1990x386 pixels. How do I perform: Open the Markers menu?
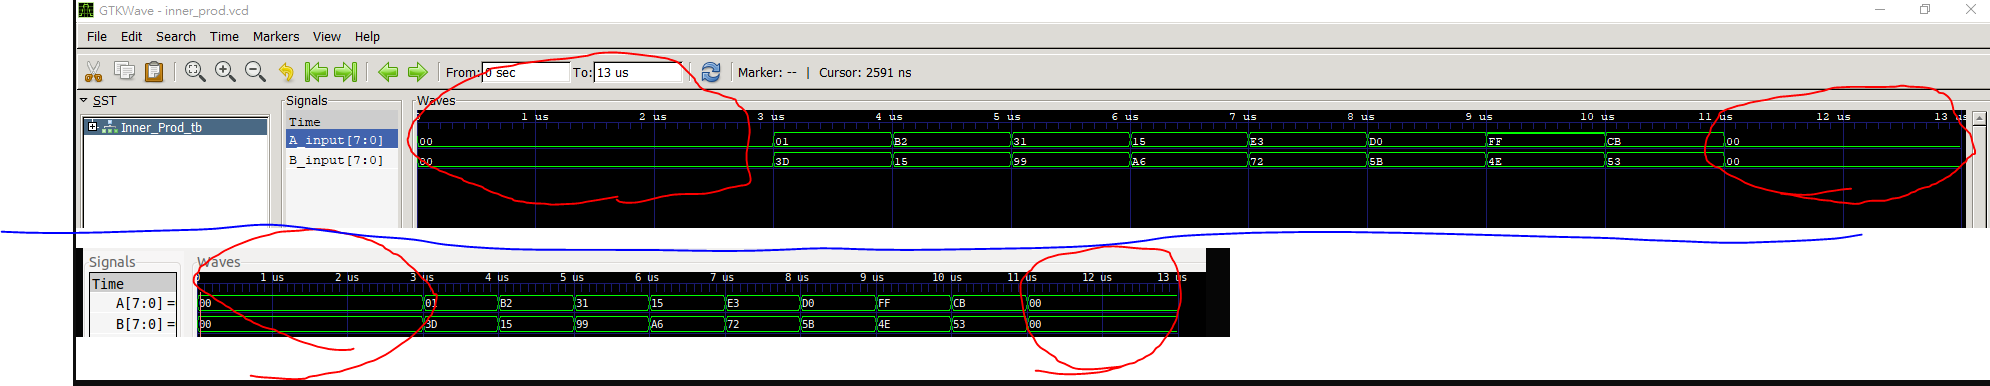276,36
